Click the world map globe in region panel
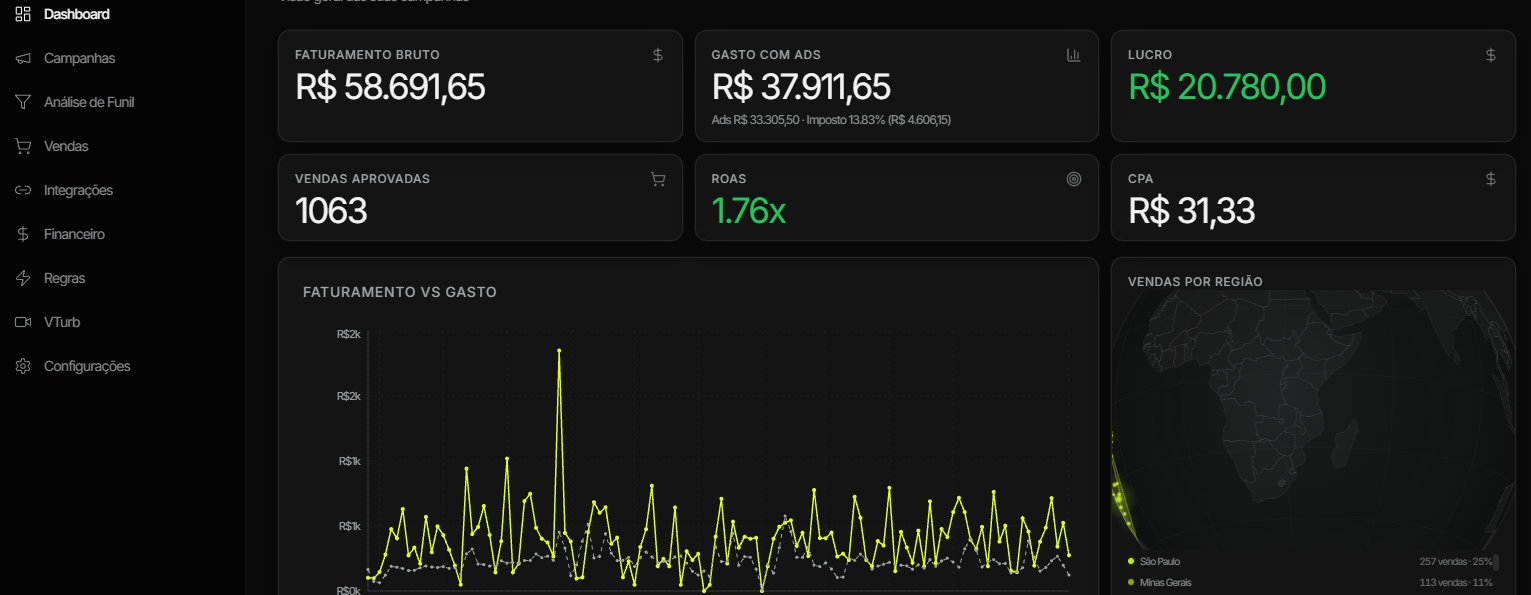 tap(1313, 418)
